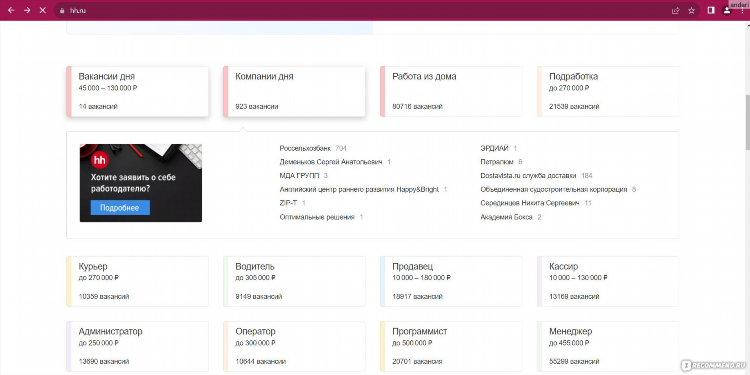The width and height of the screenshot is (750, 375).
Task: Open the Оператор vacancies card
Action: 294,346
